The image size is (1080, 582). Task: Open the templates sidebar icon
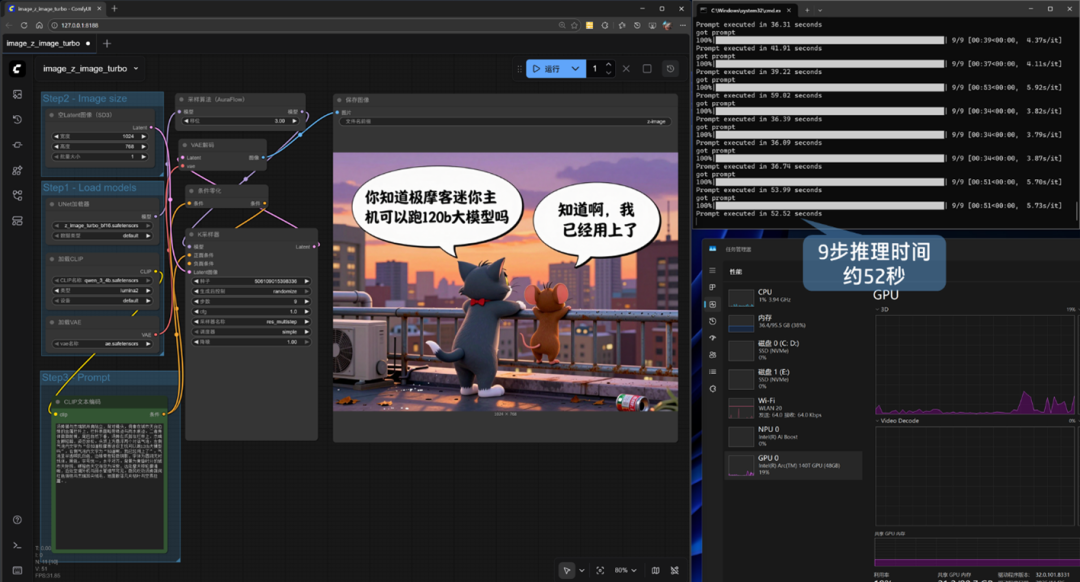tap(17, 220)
